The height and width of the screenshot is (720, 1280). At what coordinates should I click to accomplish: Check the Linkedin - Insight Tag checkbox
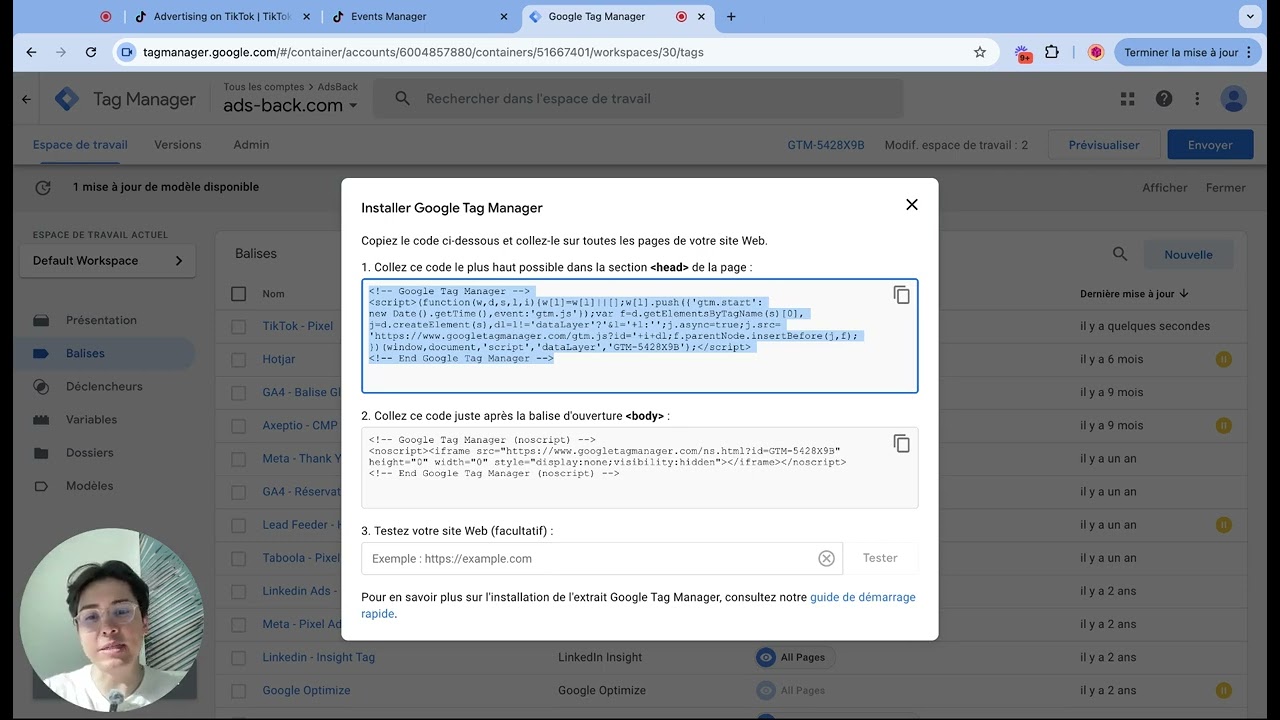[238, 657]
